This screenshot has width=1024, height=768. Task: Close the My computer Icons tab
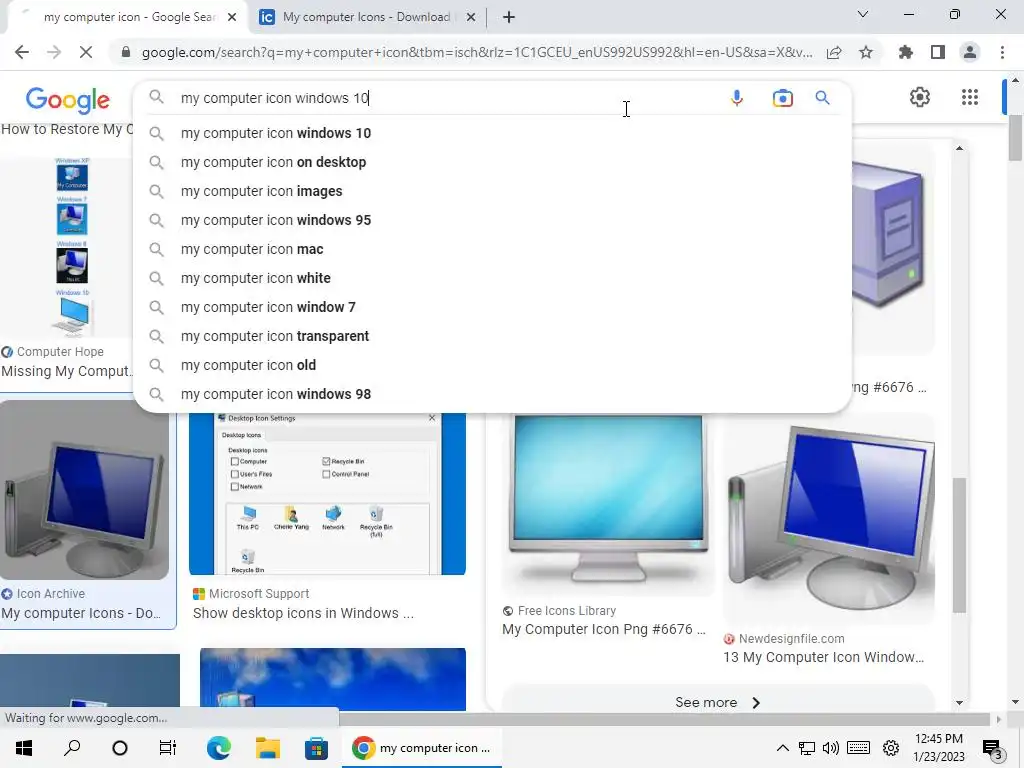[471, 18]
